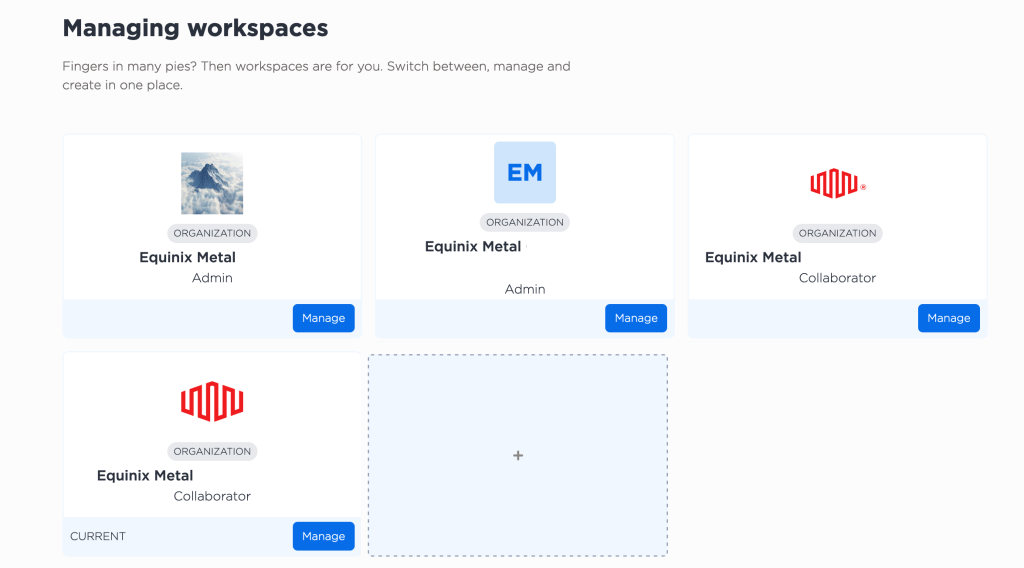Screen dimensions: 1024x568
Task: Click the plus icon to create a workspace
Action: point(518,455)
